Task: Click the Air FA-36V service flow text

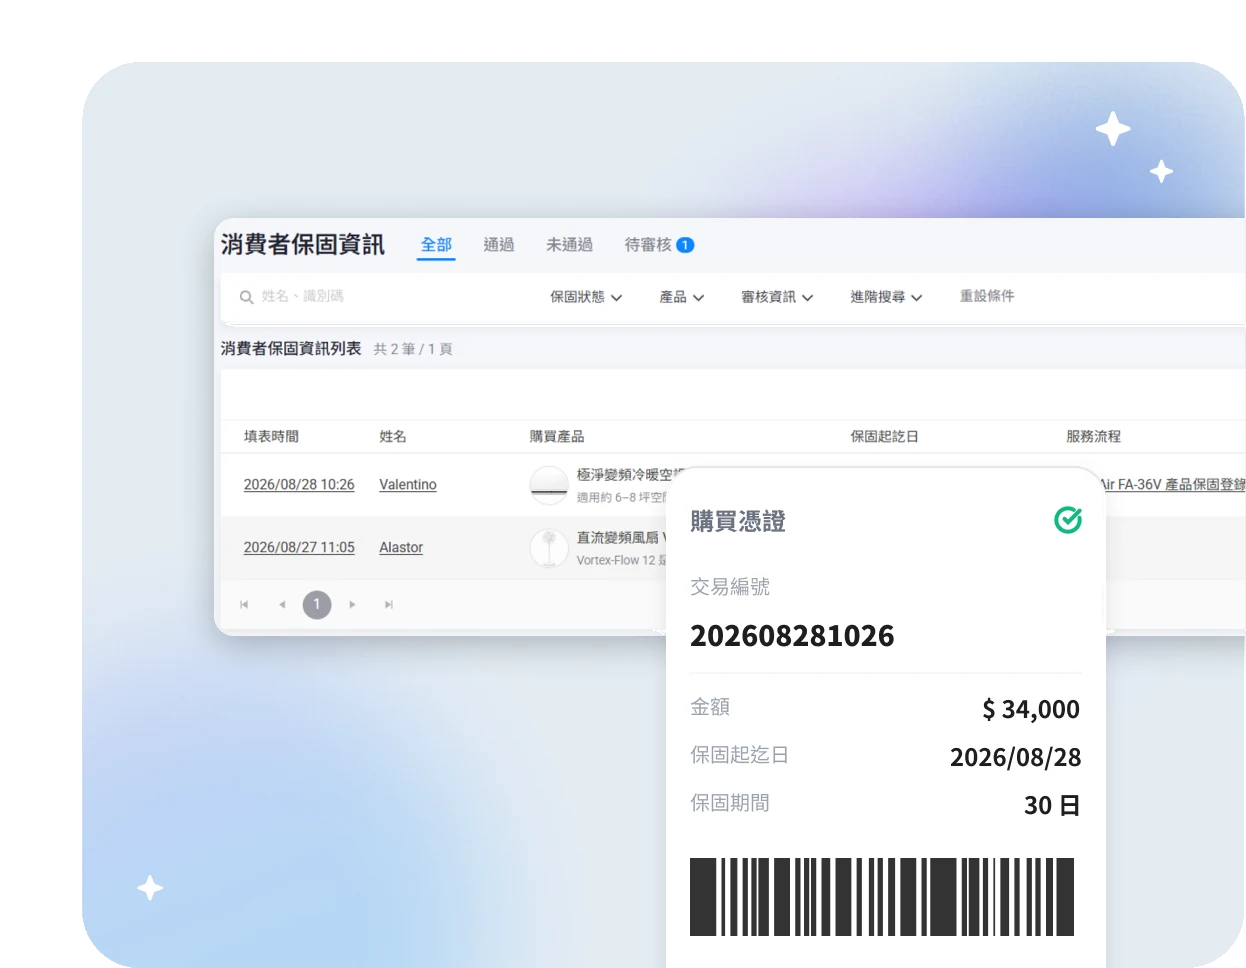Action: [1172, 485]
